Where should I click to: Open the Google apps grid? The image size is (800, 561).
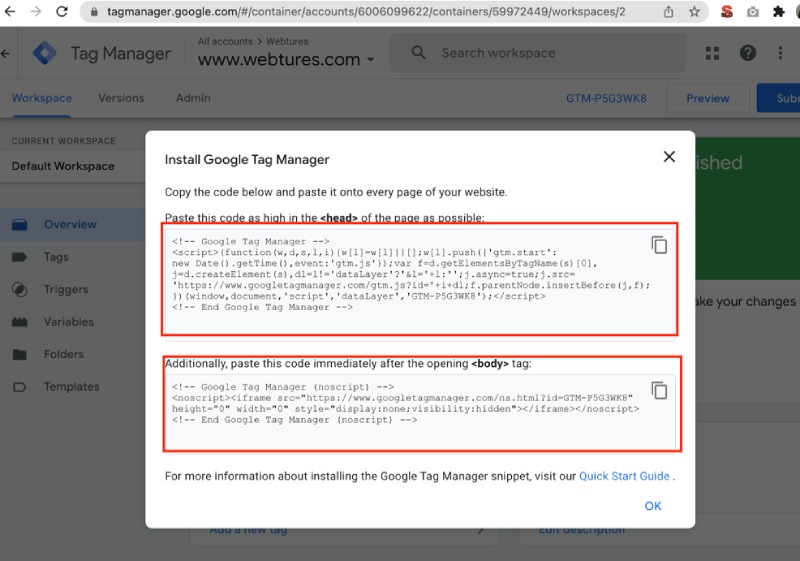713,53
